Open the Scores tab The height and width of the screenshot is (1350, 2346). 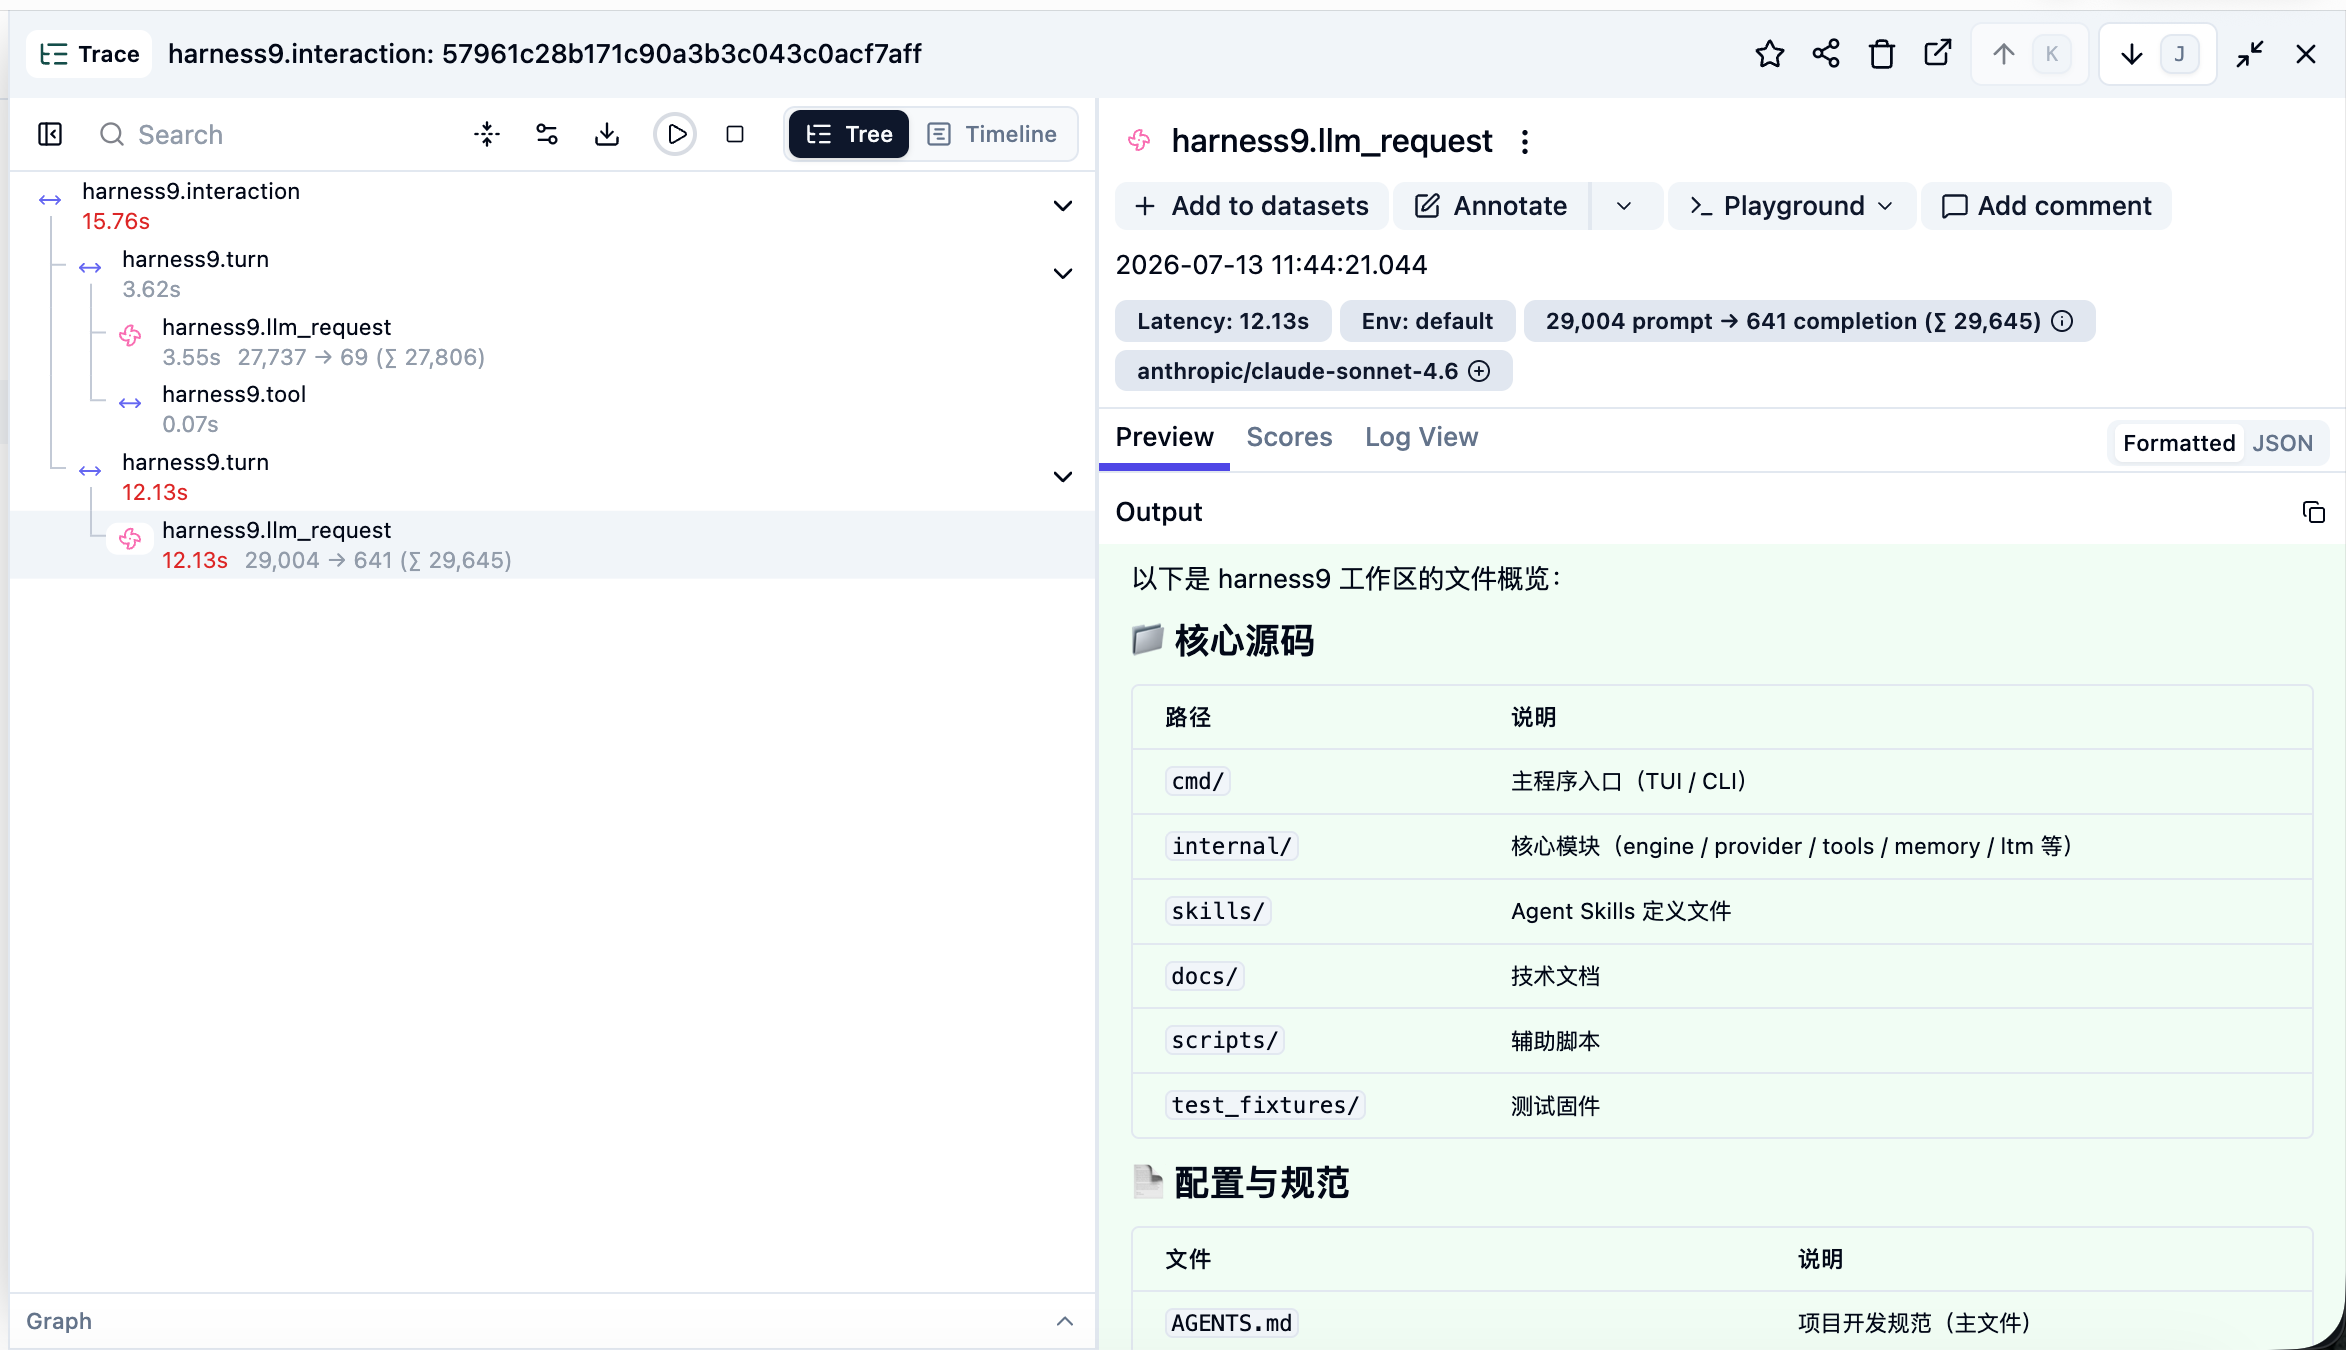(1289, 437)
